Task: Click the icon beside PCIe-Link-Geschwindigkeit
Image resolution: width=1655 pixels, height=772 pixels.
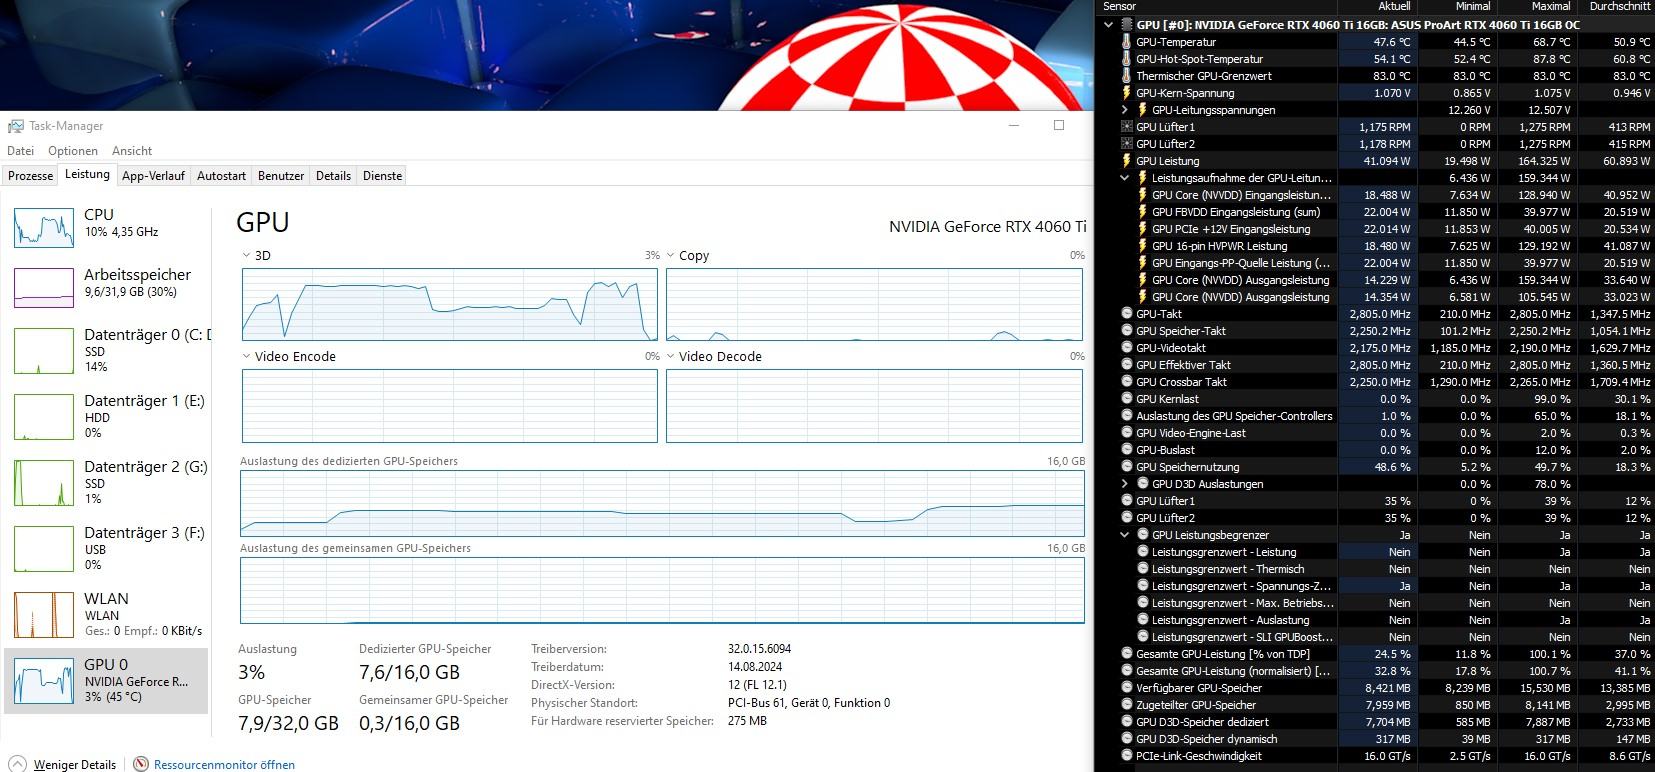Action: 1127,756
